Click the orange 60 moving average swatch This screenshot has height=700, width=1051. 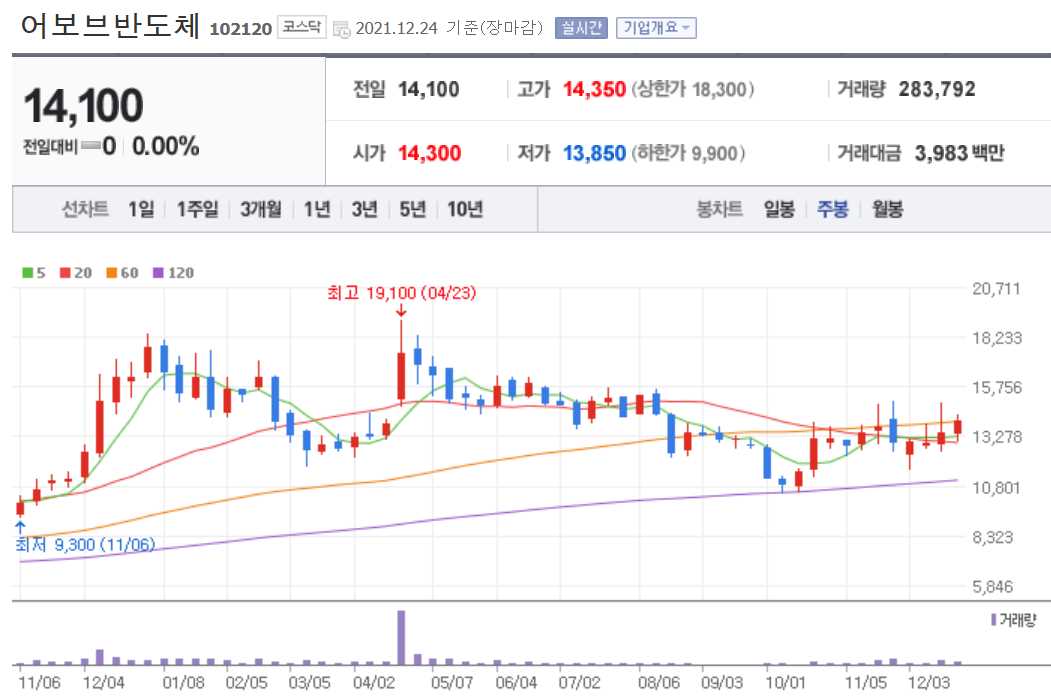112,273
